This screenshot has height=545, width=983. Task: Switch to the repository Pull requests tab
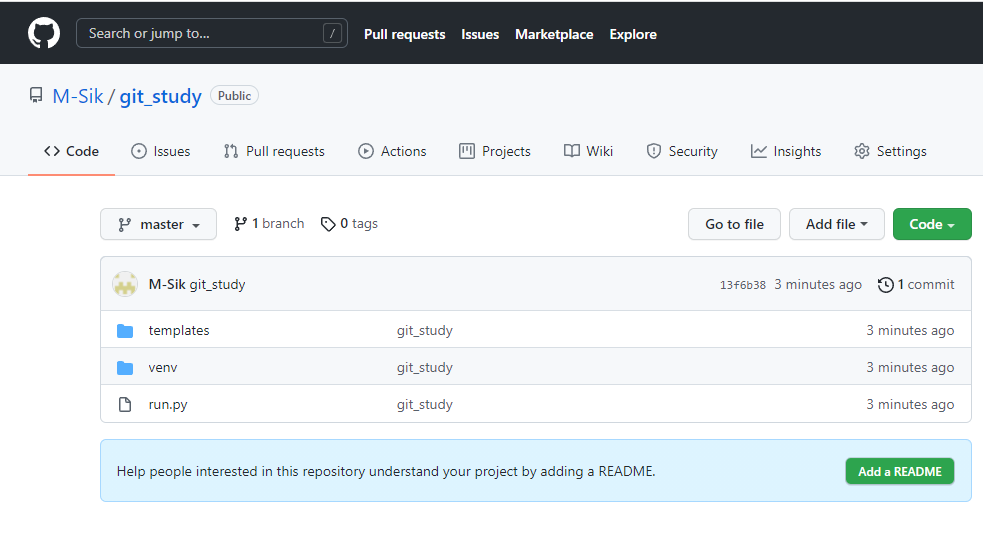pyautogui.click(x=274, y=151)
